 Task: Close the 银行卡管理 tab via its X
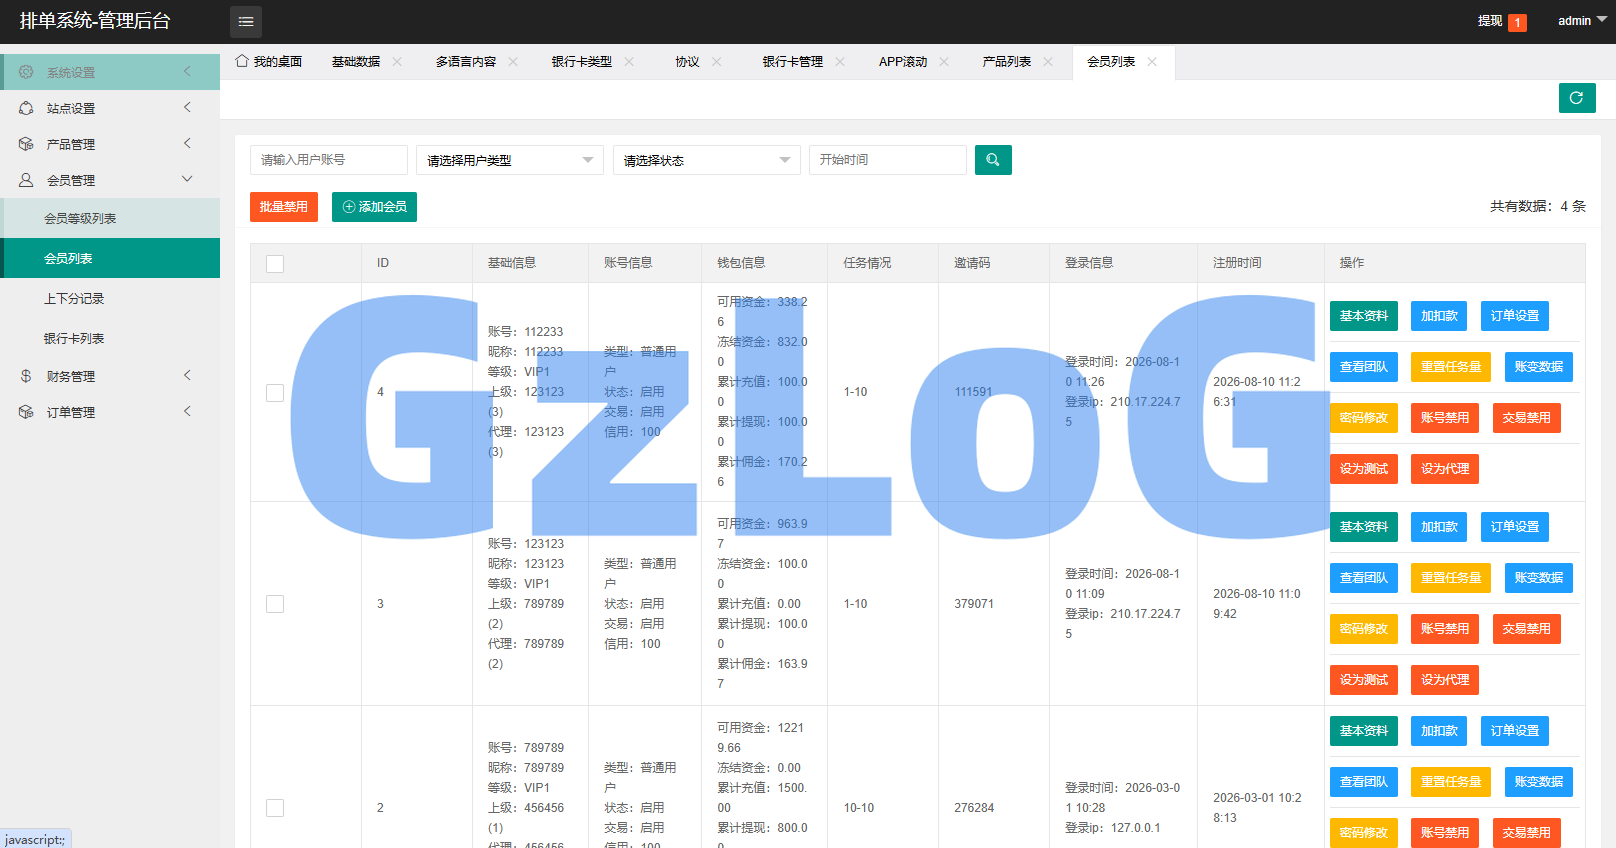(840, 62)
